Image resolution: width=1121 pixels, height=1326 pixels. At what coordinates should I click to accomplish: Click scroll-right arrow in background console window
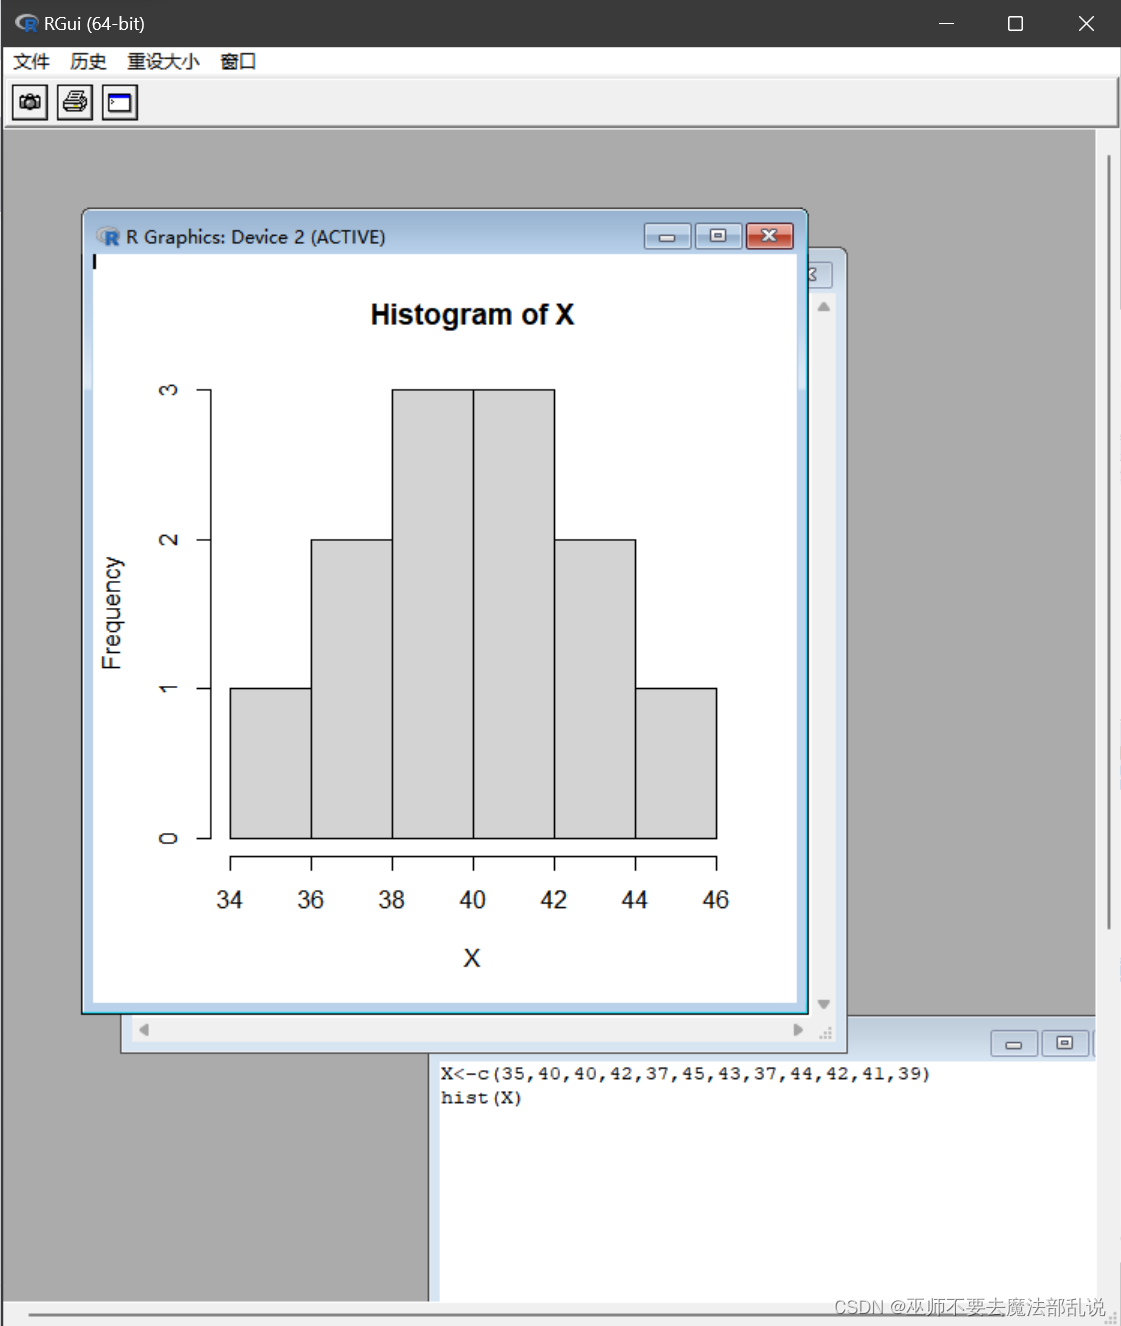pos(798,1030)
